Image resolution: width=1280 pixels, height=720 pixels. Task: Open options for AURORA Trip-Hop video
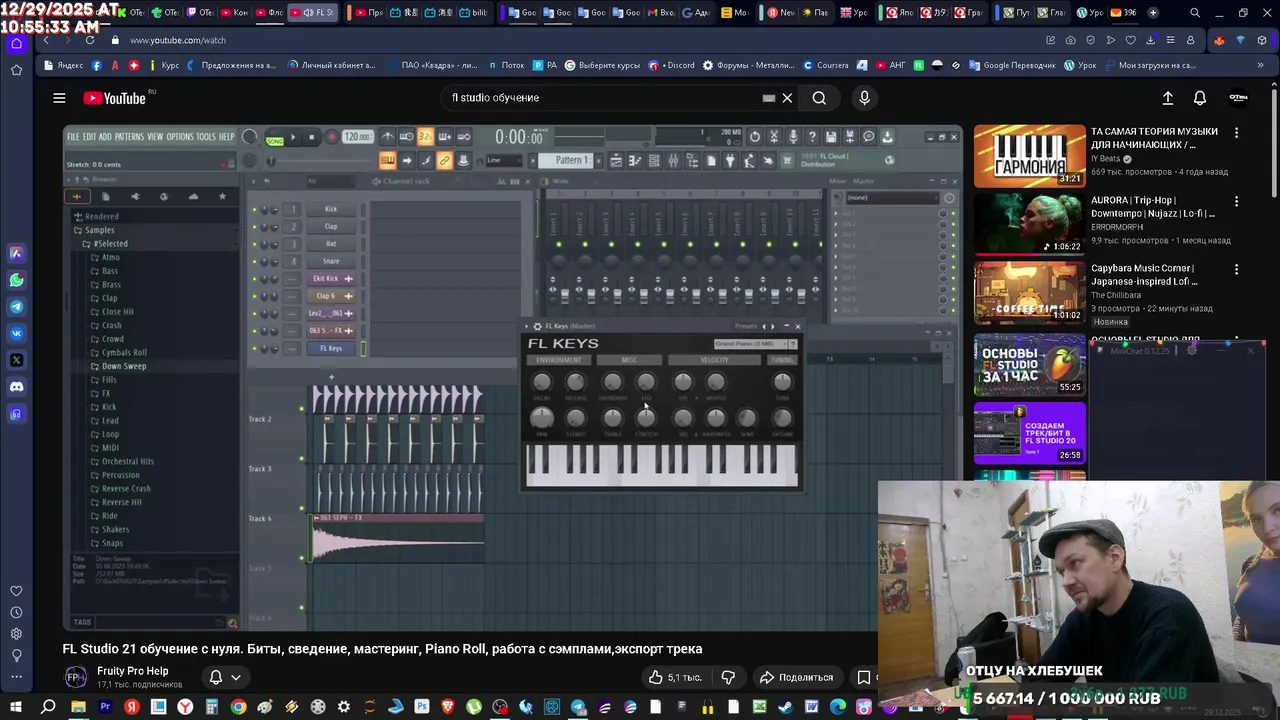[1236, 201]
